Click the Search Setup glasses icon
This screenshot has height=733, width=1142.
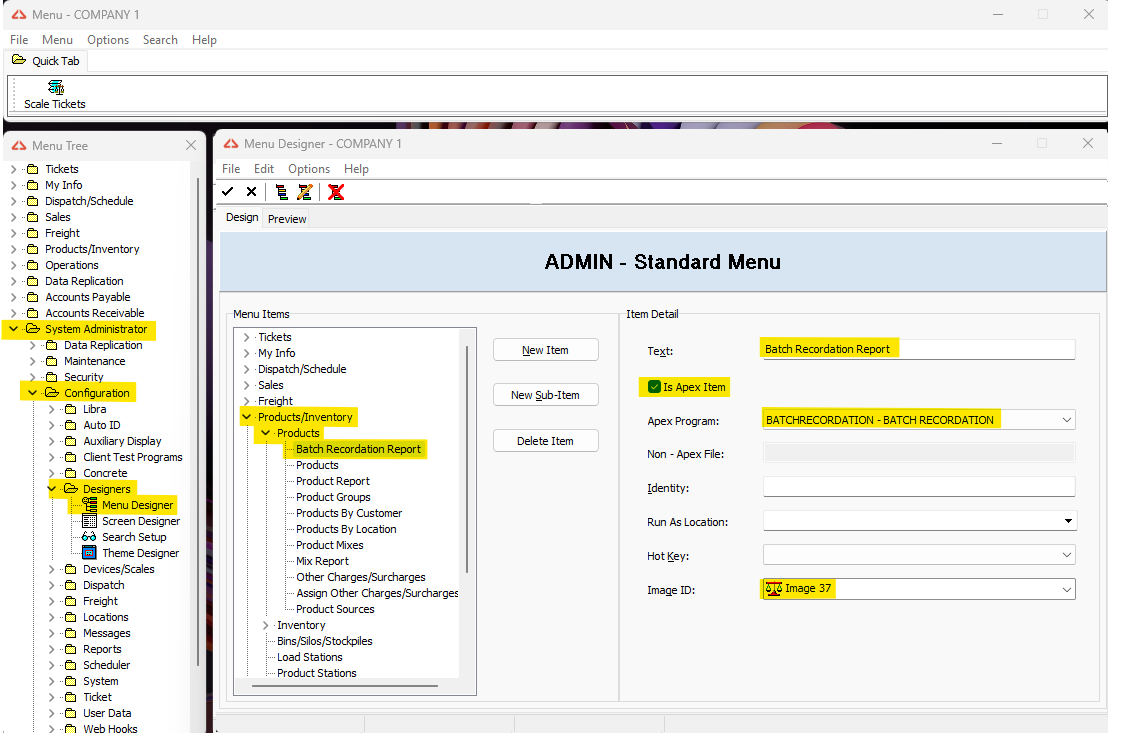(x=90, y=536)
